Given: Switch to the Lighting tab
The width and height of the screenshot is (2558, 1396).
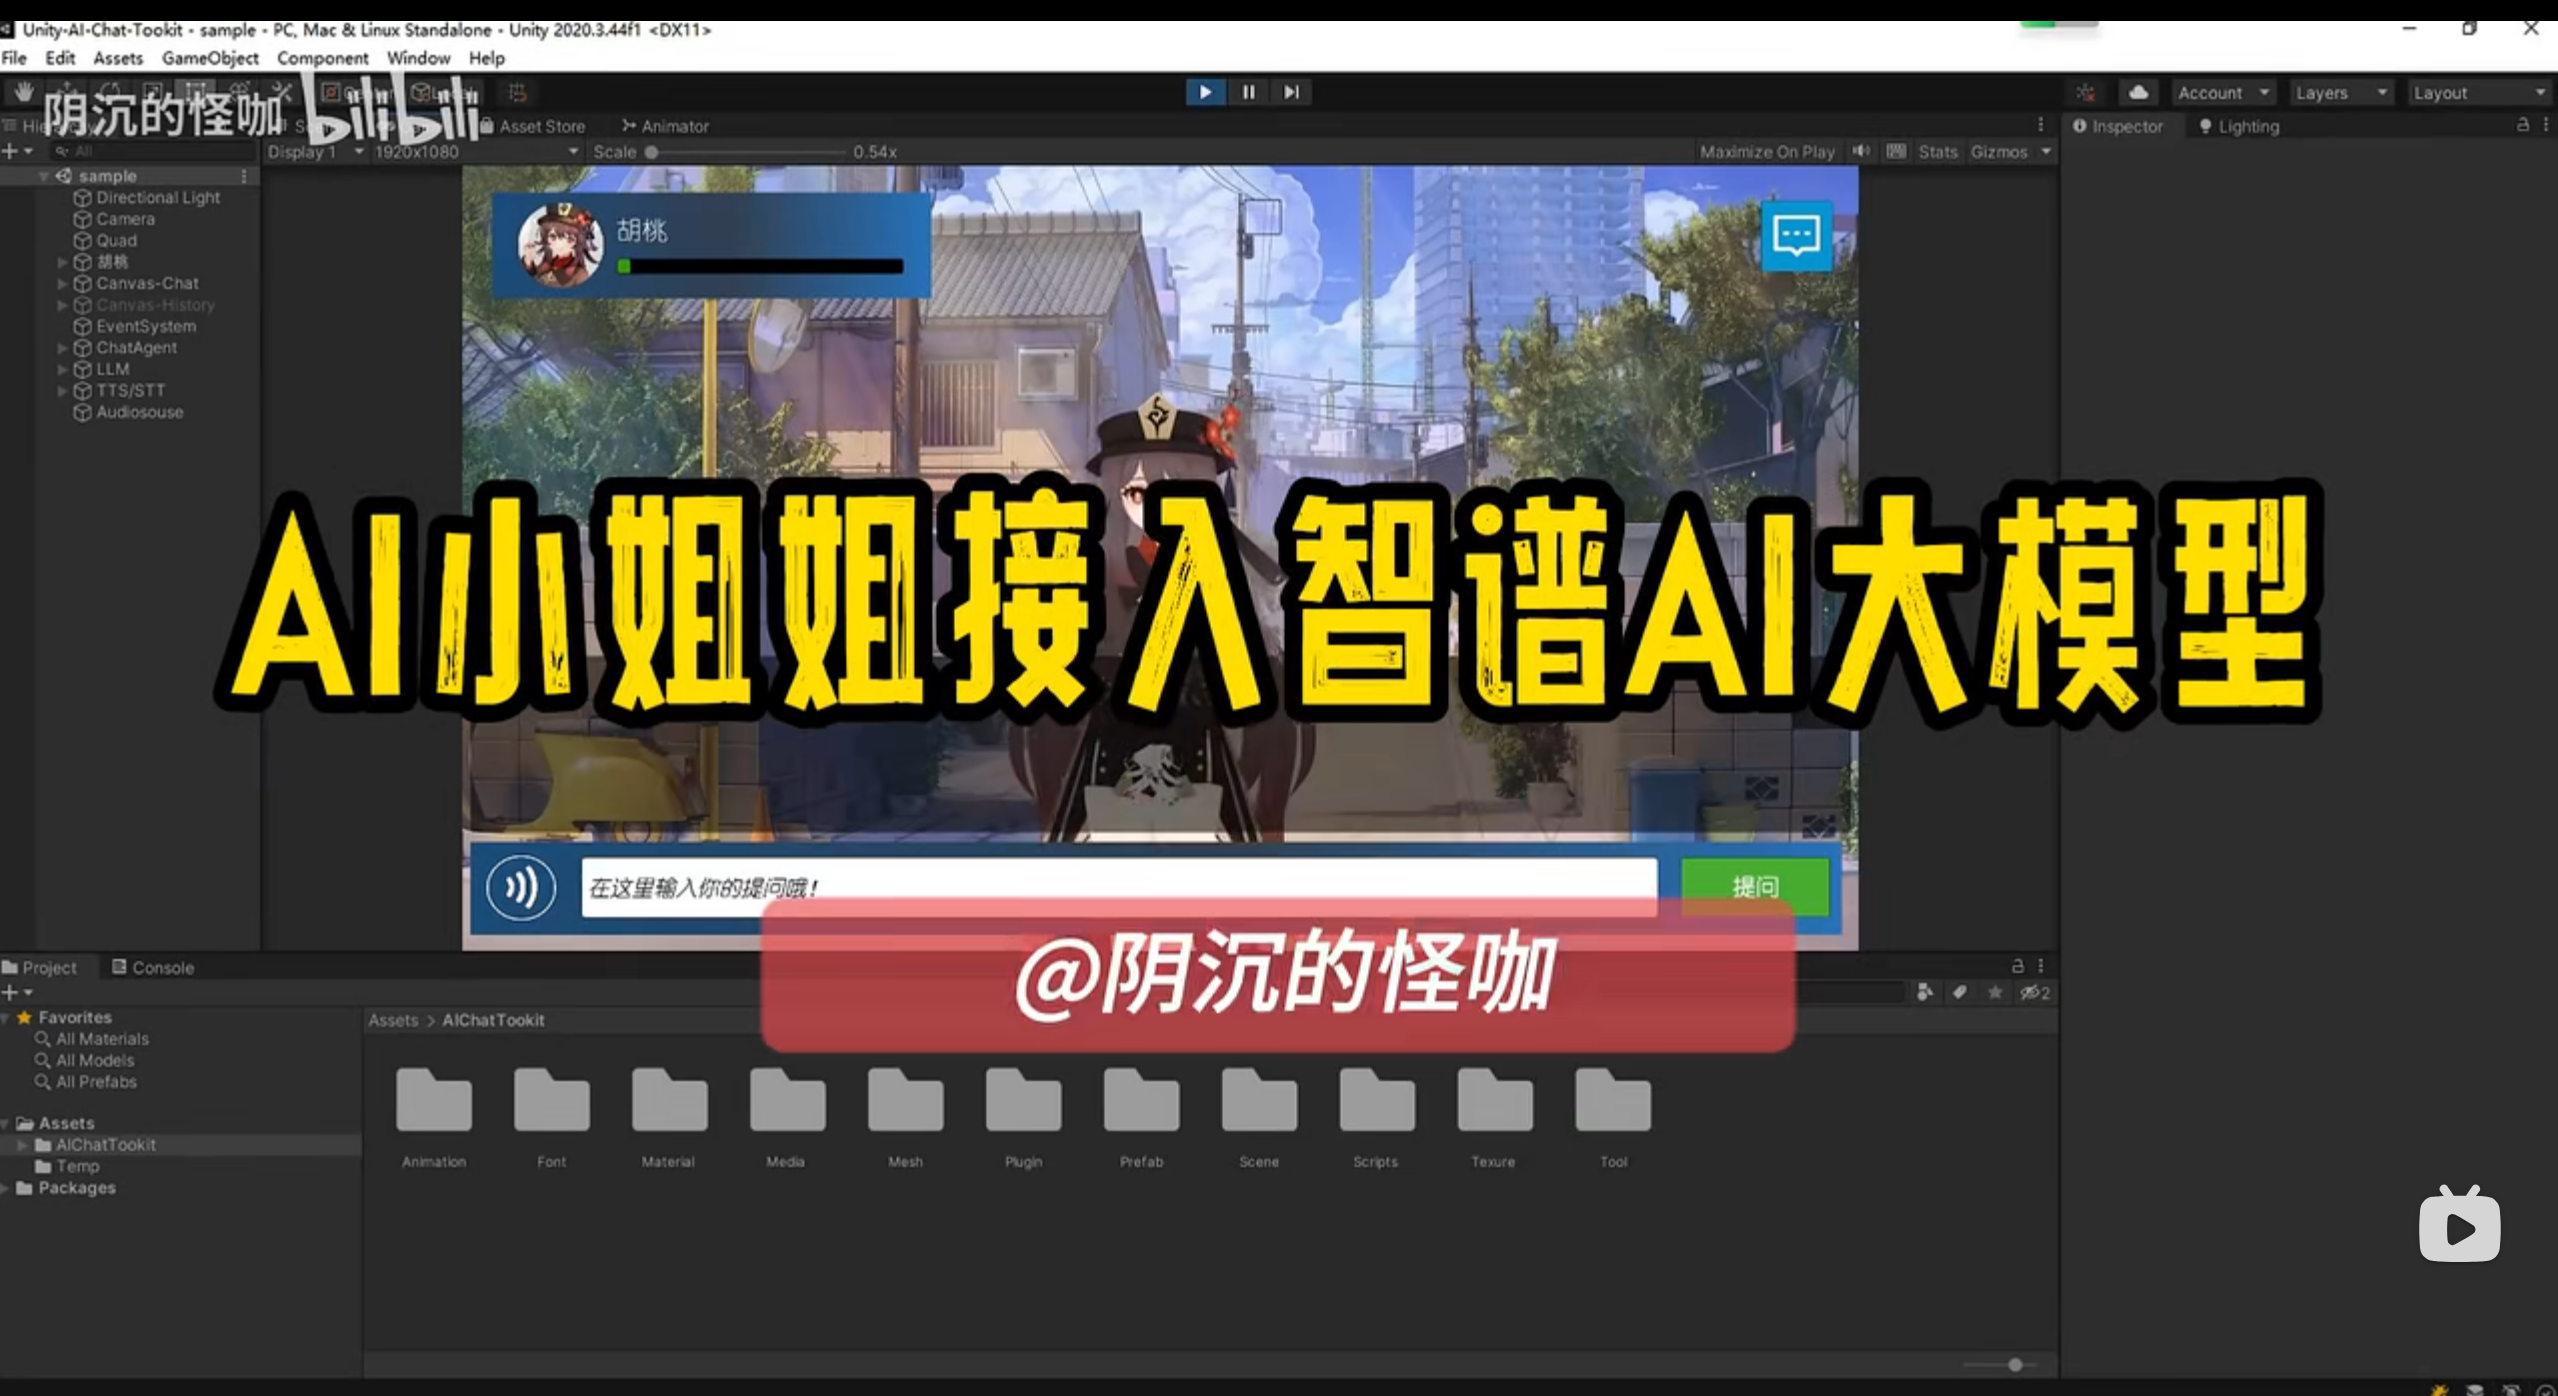Looking at the screenshot, I should [x=2239, y=126].
